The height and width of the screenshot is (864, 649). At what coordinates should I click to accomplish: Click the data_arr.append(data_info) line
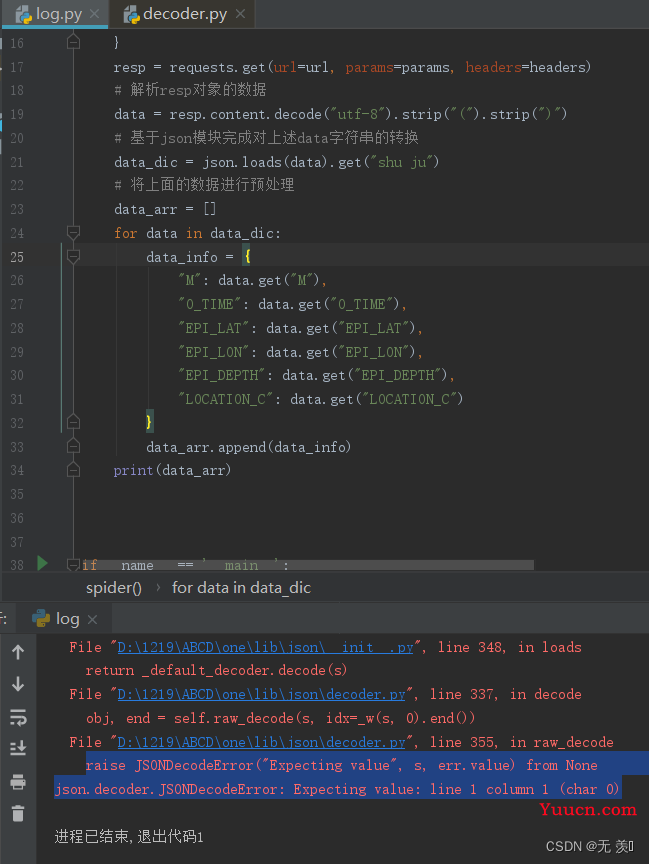248,447
